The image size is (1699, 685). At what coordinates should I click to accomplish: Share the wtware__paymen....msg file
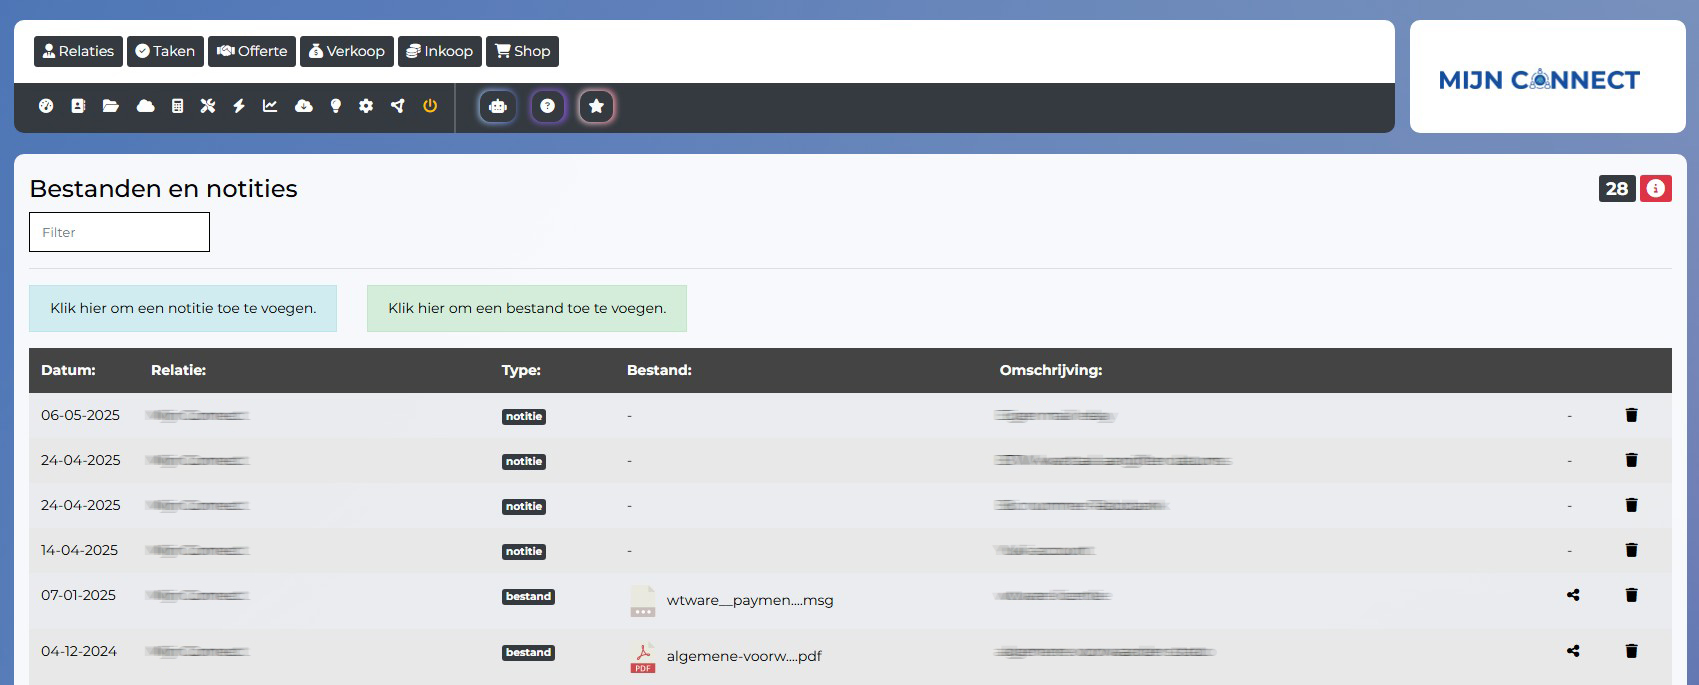point(1573,595)
